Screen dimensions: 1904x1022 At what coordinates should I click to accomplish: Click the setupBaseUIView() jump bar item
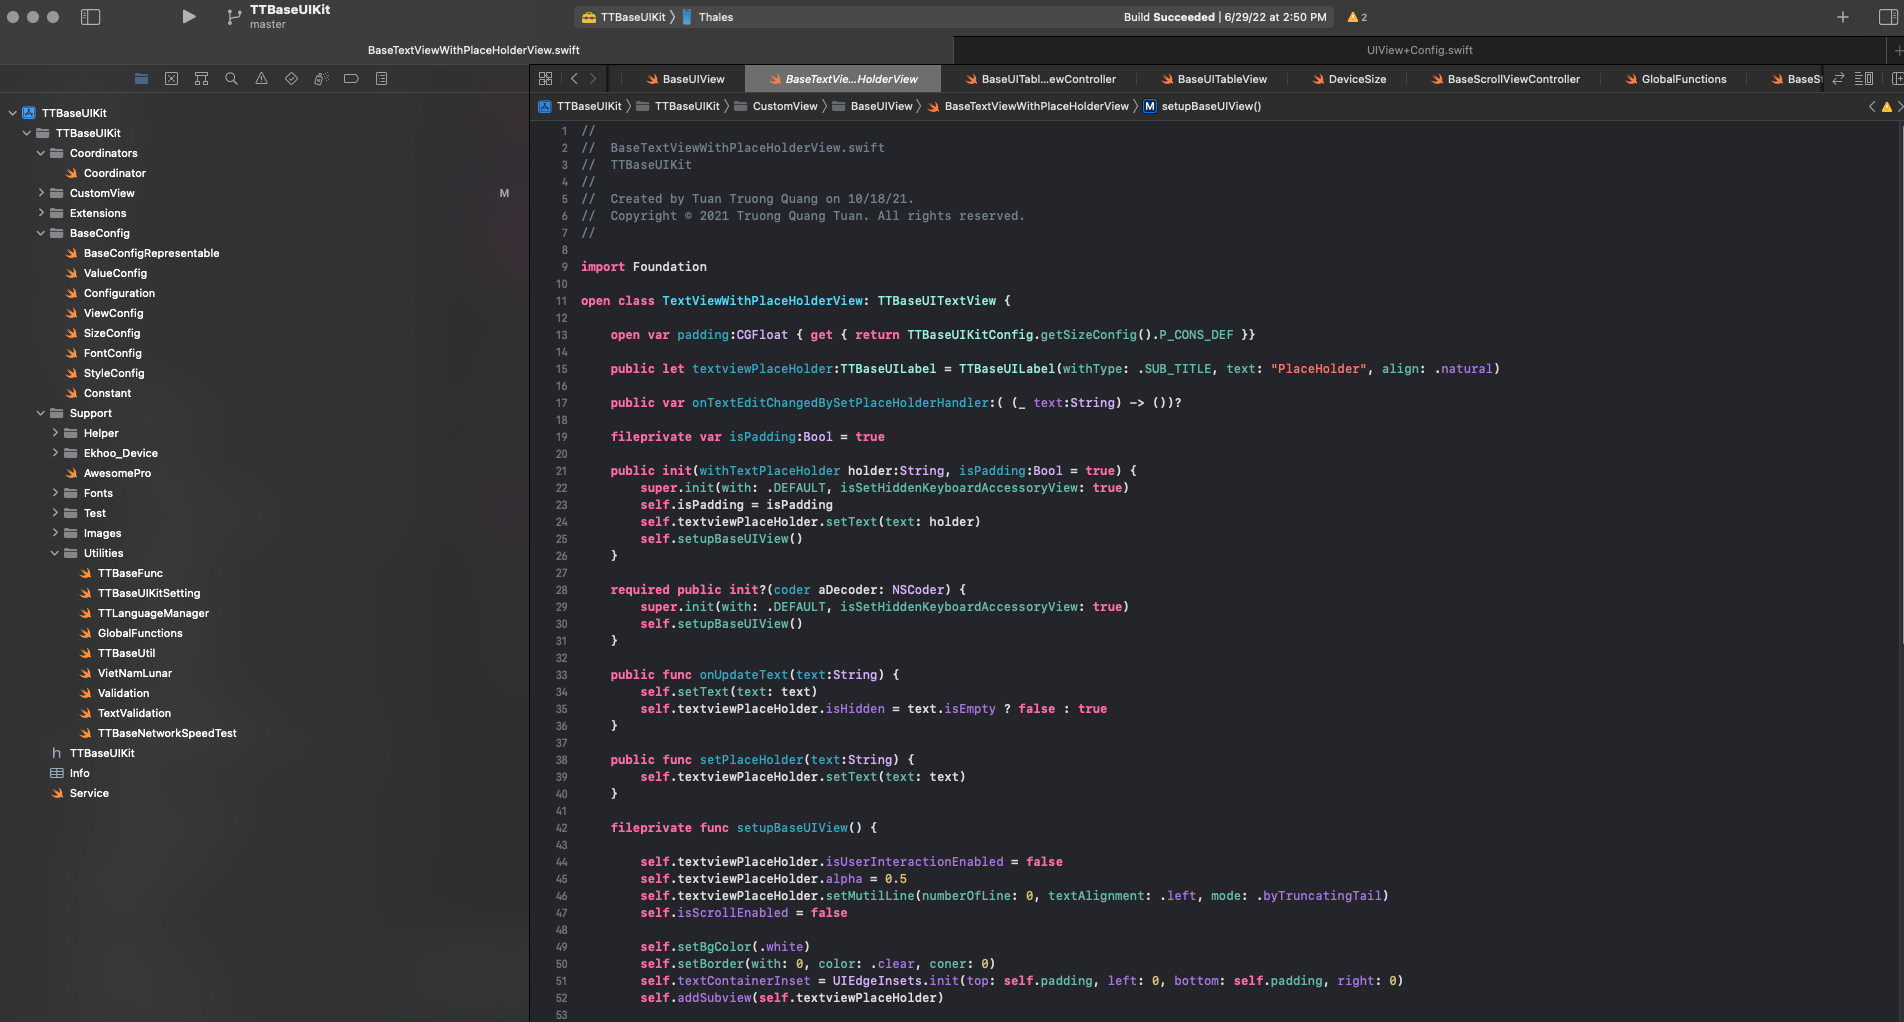click(x=1202, y=106)
